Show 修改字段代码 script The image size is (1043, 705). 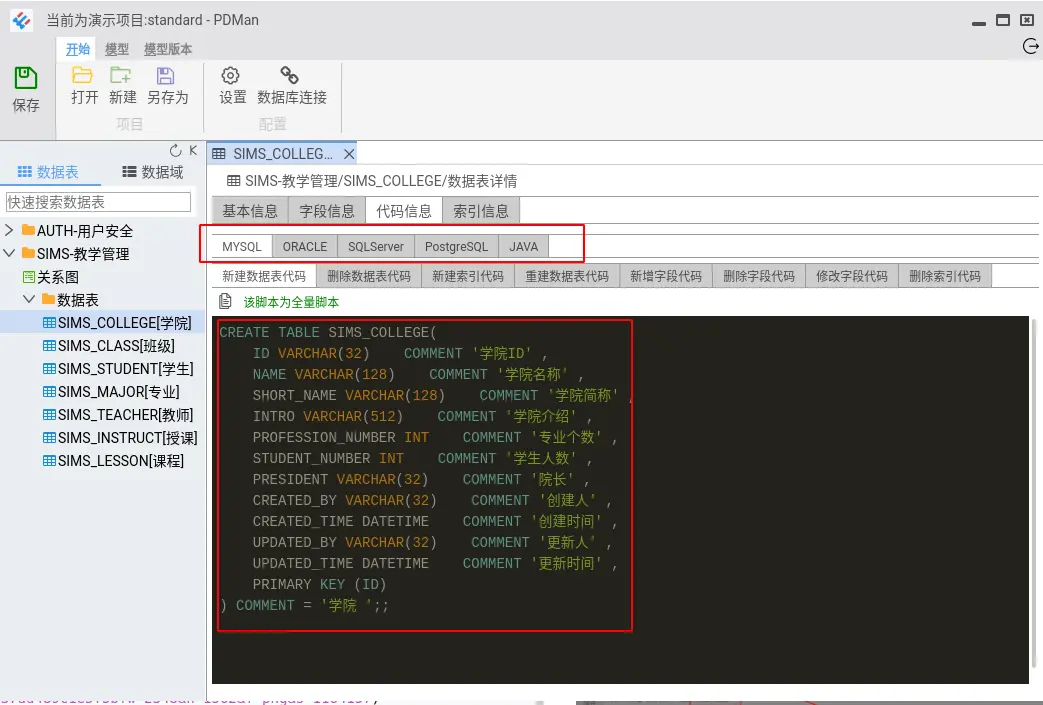tap(852, 276)
